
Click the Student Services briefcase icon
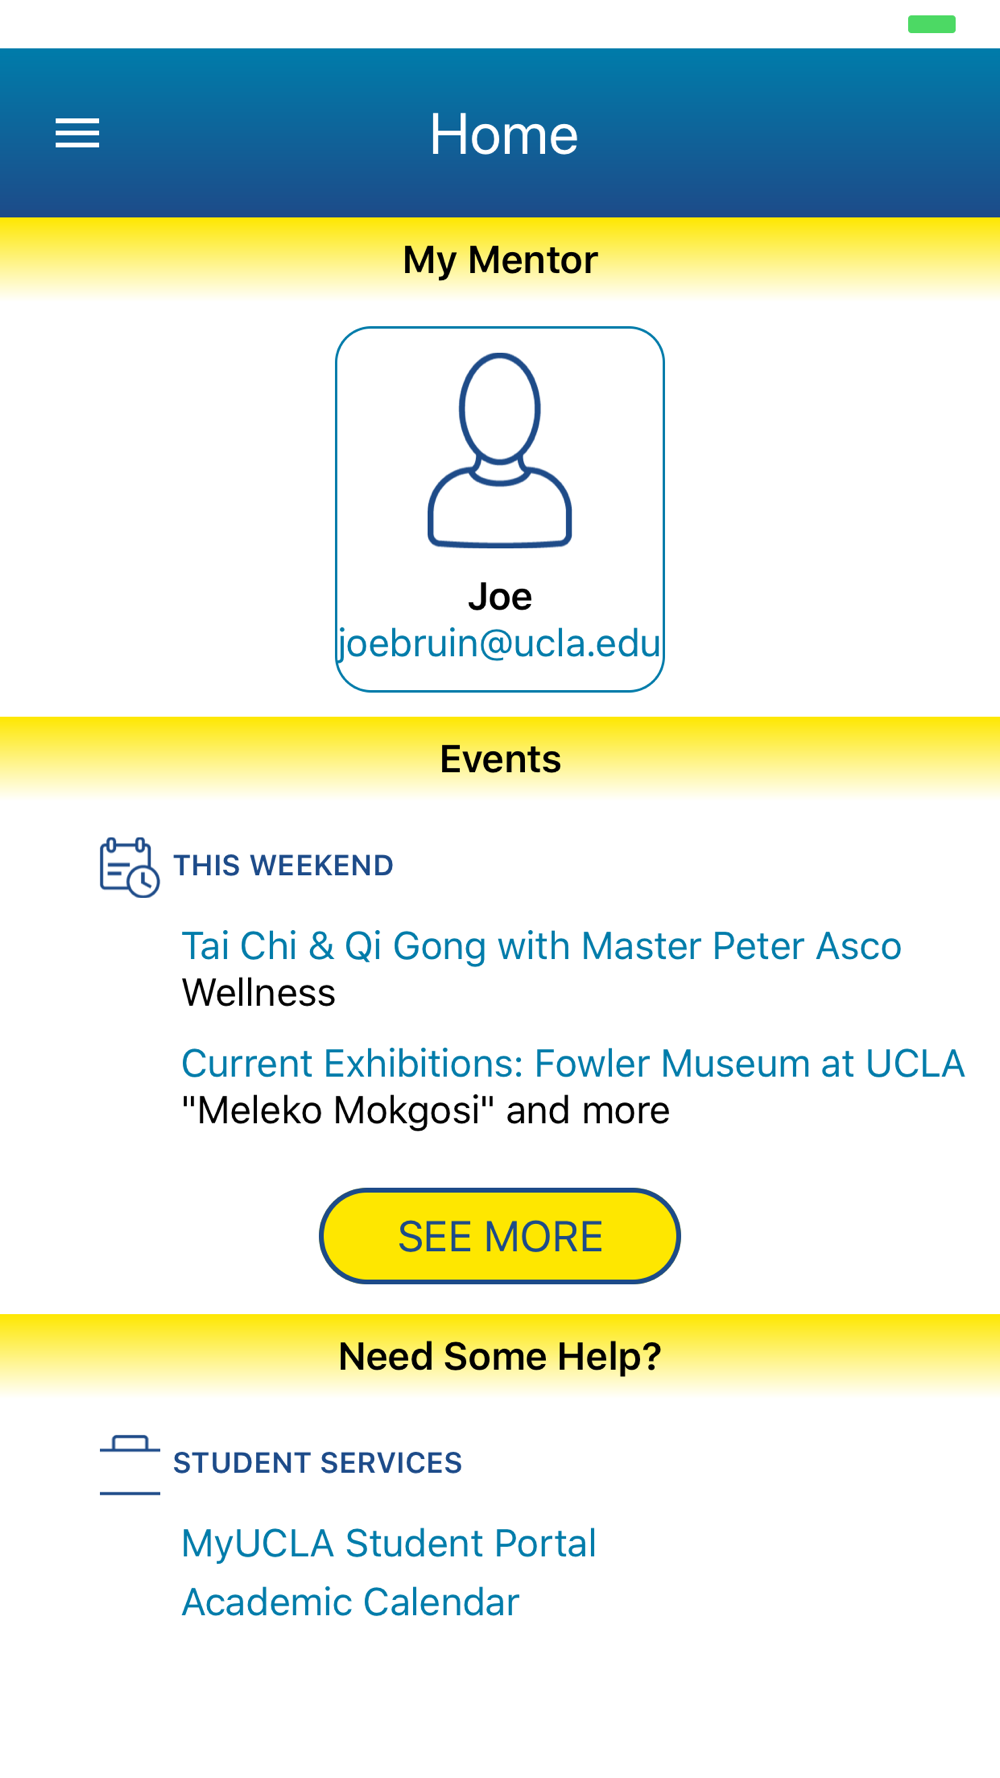coord(130,1465)
